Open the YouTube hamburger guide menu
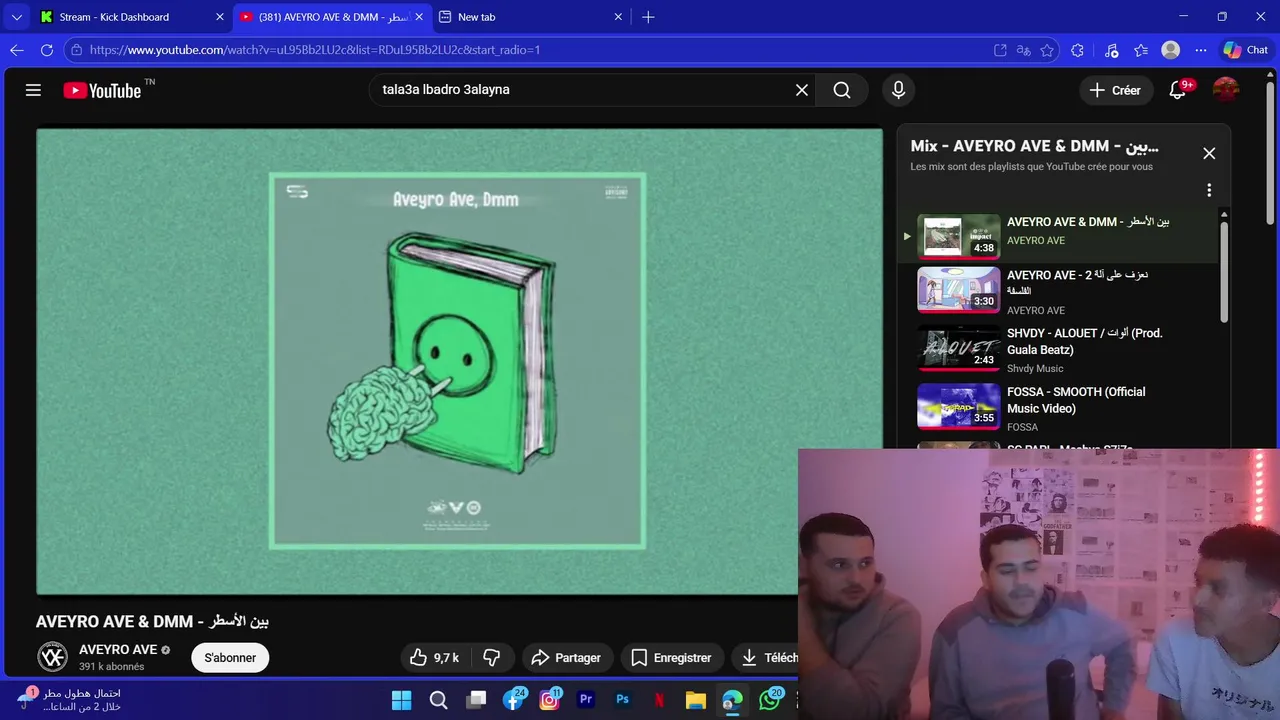 pos(33,90)
